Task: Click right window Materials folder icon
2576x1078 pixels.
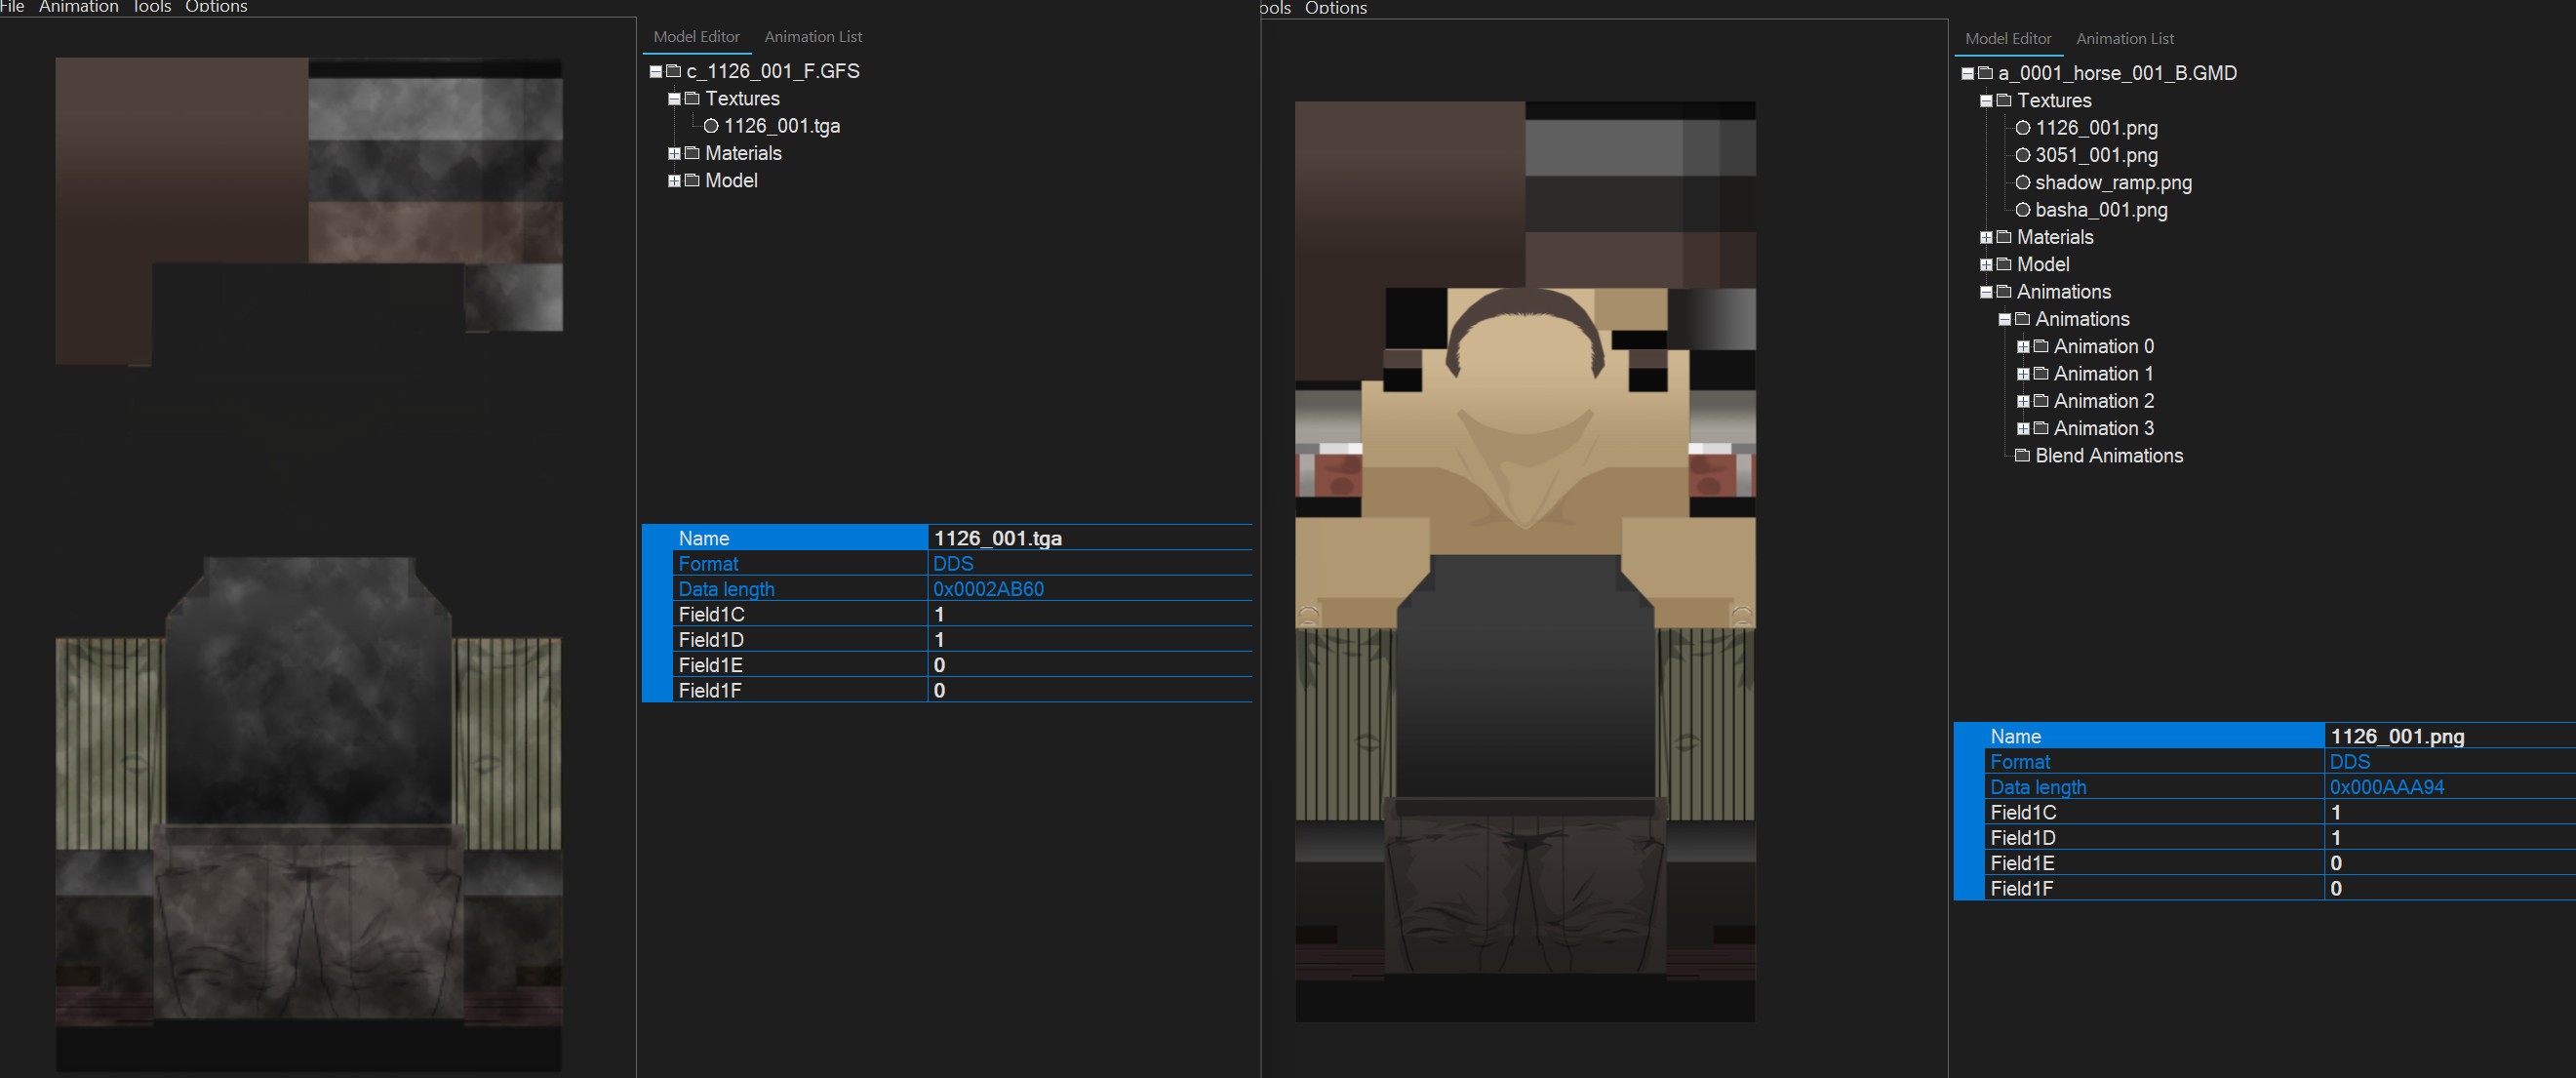Action: tap(2004, 237)
